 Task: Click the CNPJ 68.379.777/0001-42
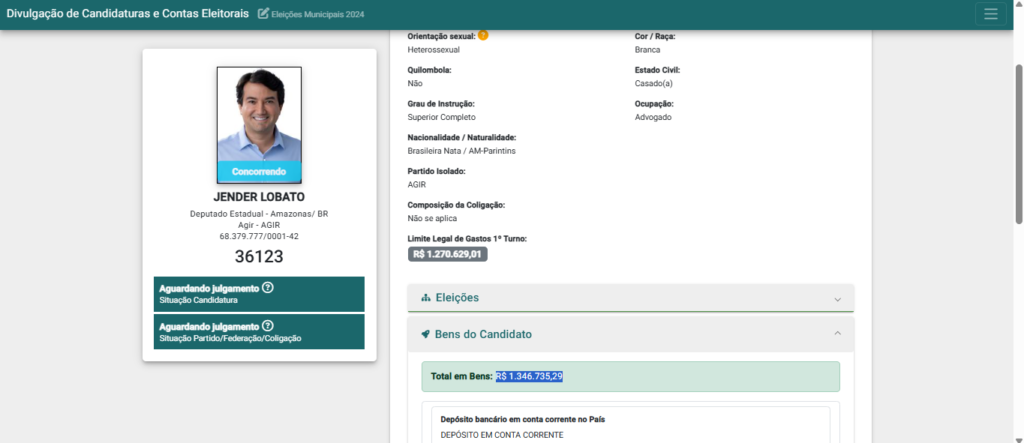(x=259, y=237)
